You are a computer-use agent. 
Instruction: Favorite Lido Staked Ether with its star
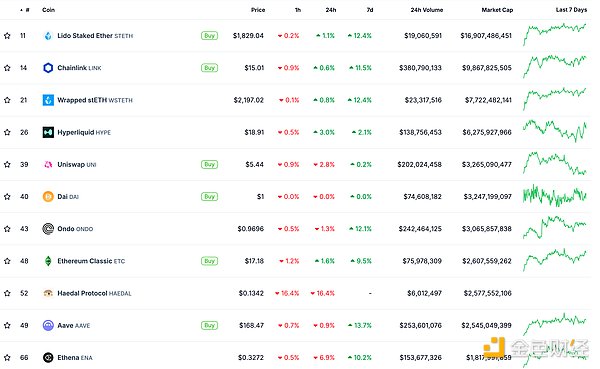click(x=7, y=36)
